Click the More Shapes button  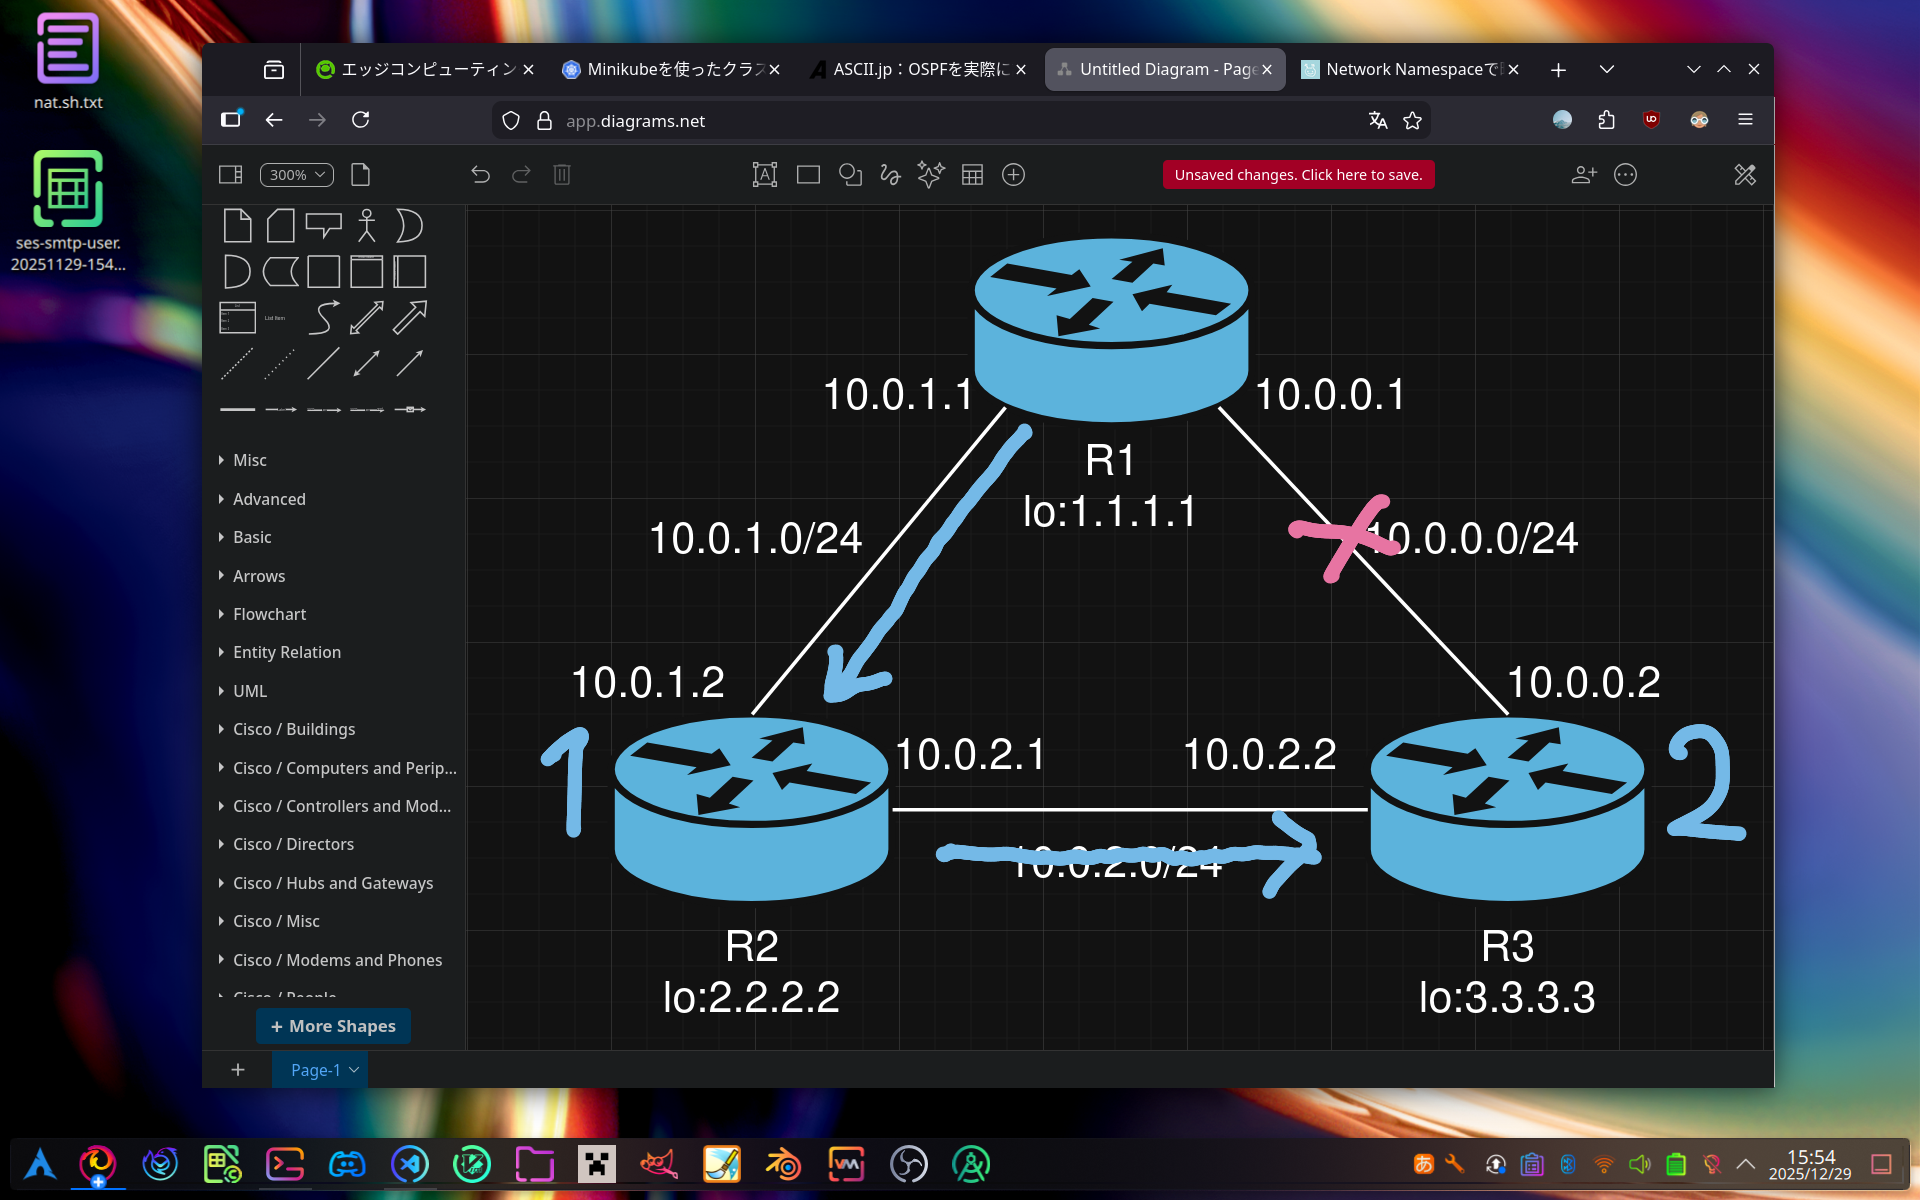[333, 1026]
